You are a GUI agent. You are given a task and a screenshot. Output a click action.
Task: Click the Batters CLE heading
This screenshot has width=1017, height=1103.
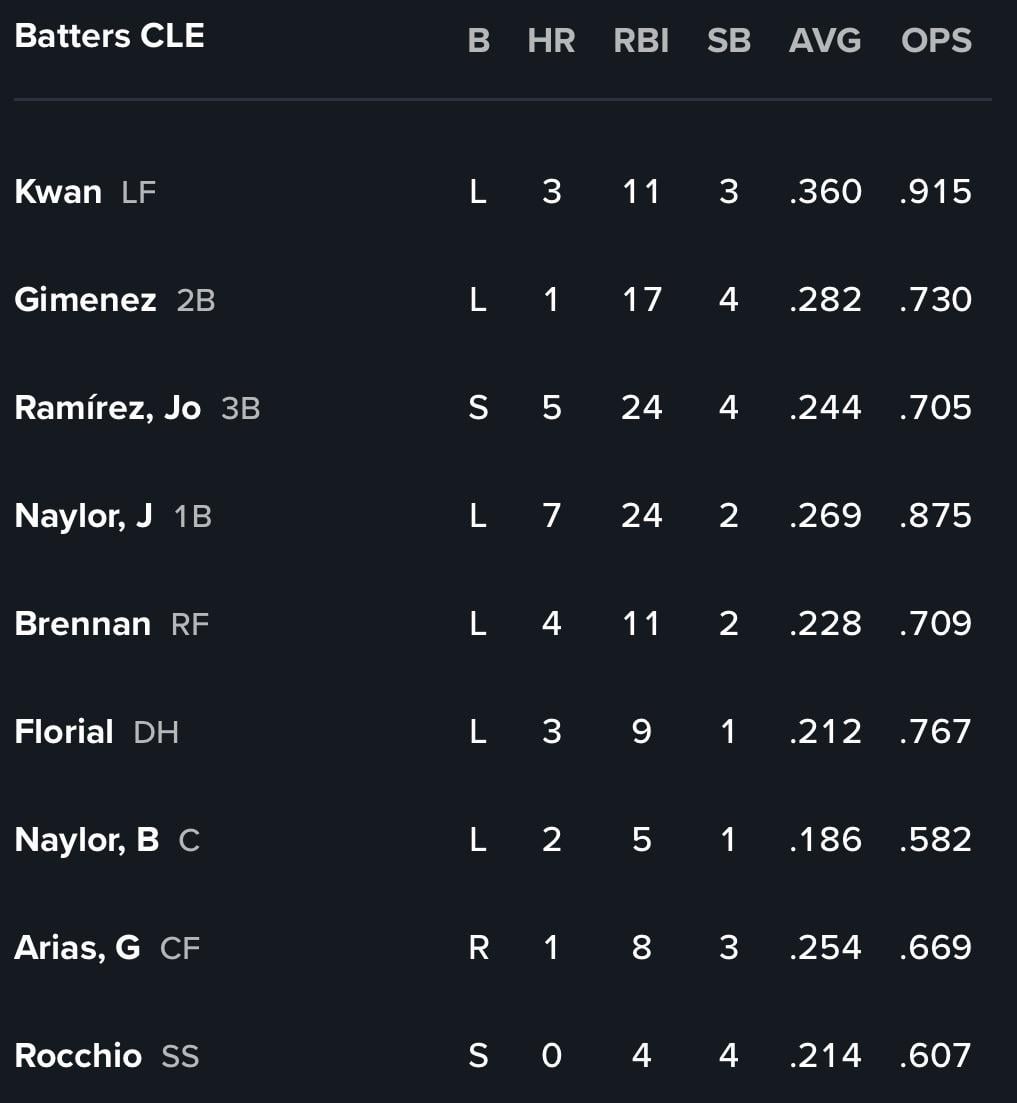110,37
